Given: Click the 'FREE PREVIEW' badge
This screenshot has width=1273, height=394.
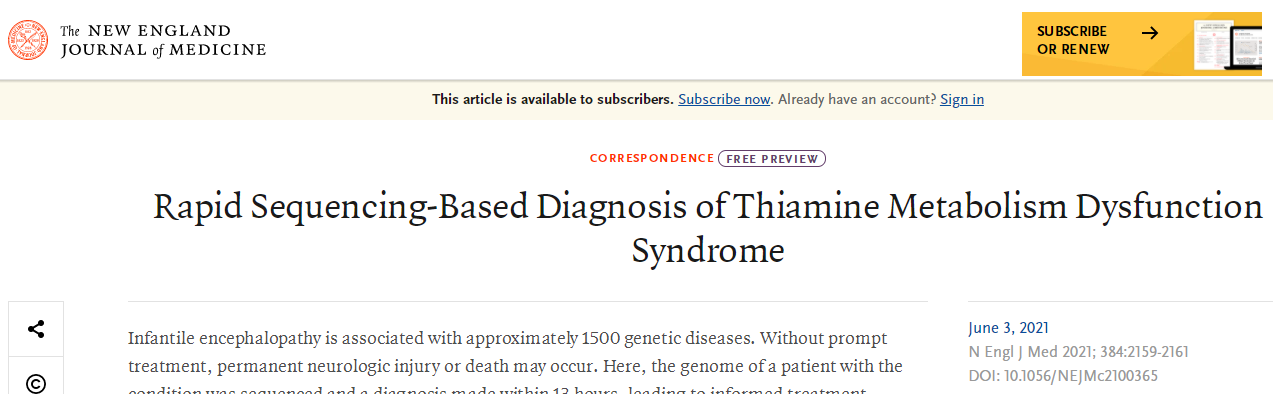Looking at the screenshot, I should tap(772, 158).
